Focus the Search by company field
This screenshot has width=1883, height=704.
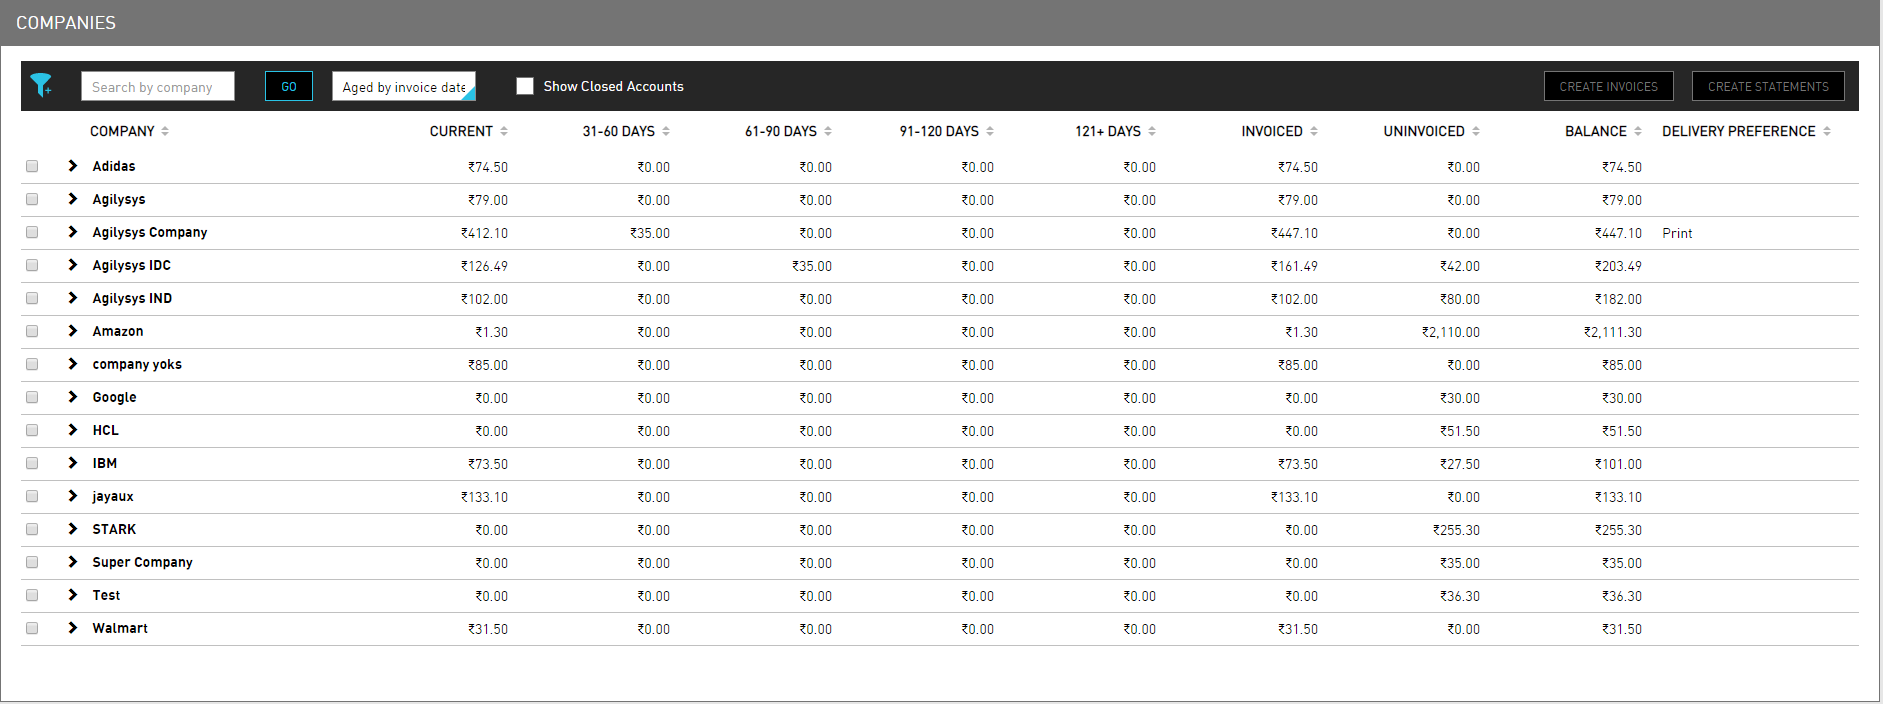tap(158, 86)
